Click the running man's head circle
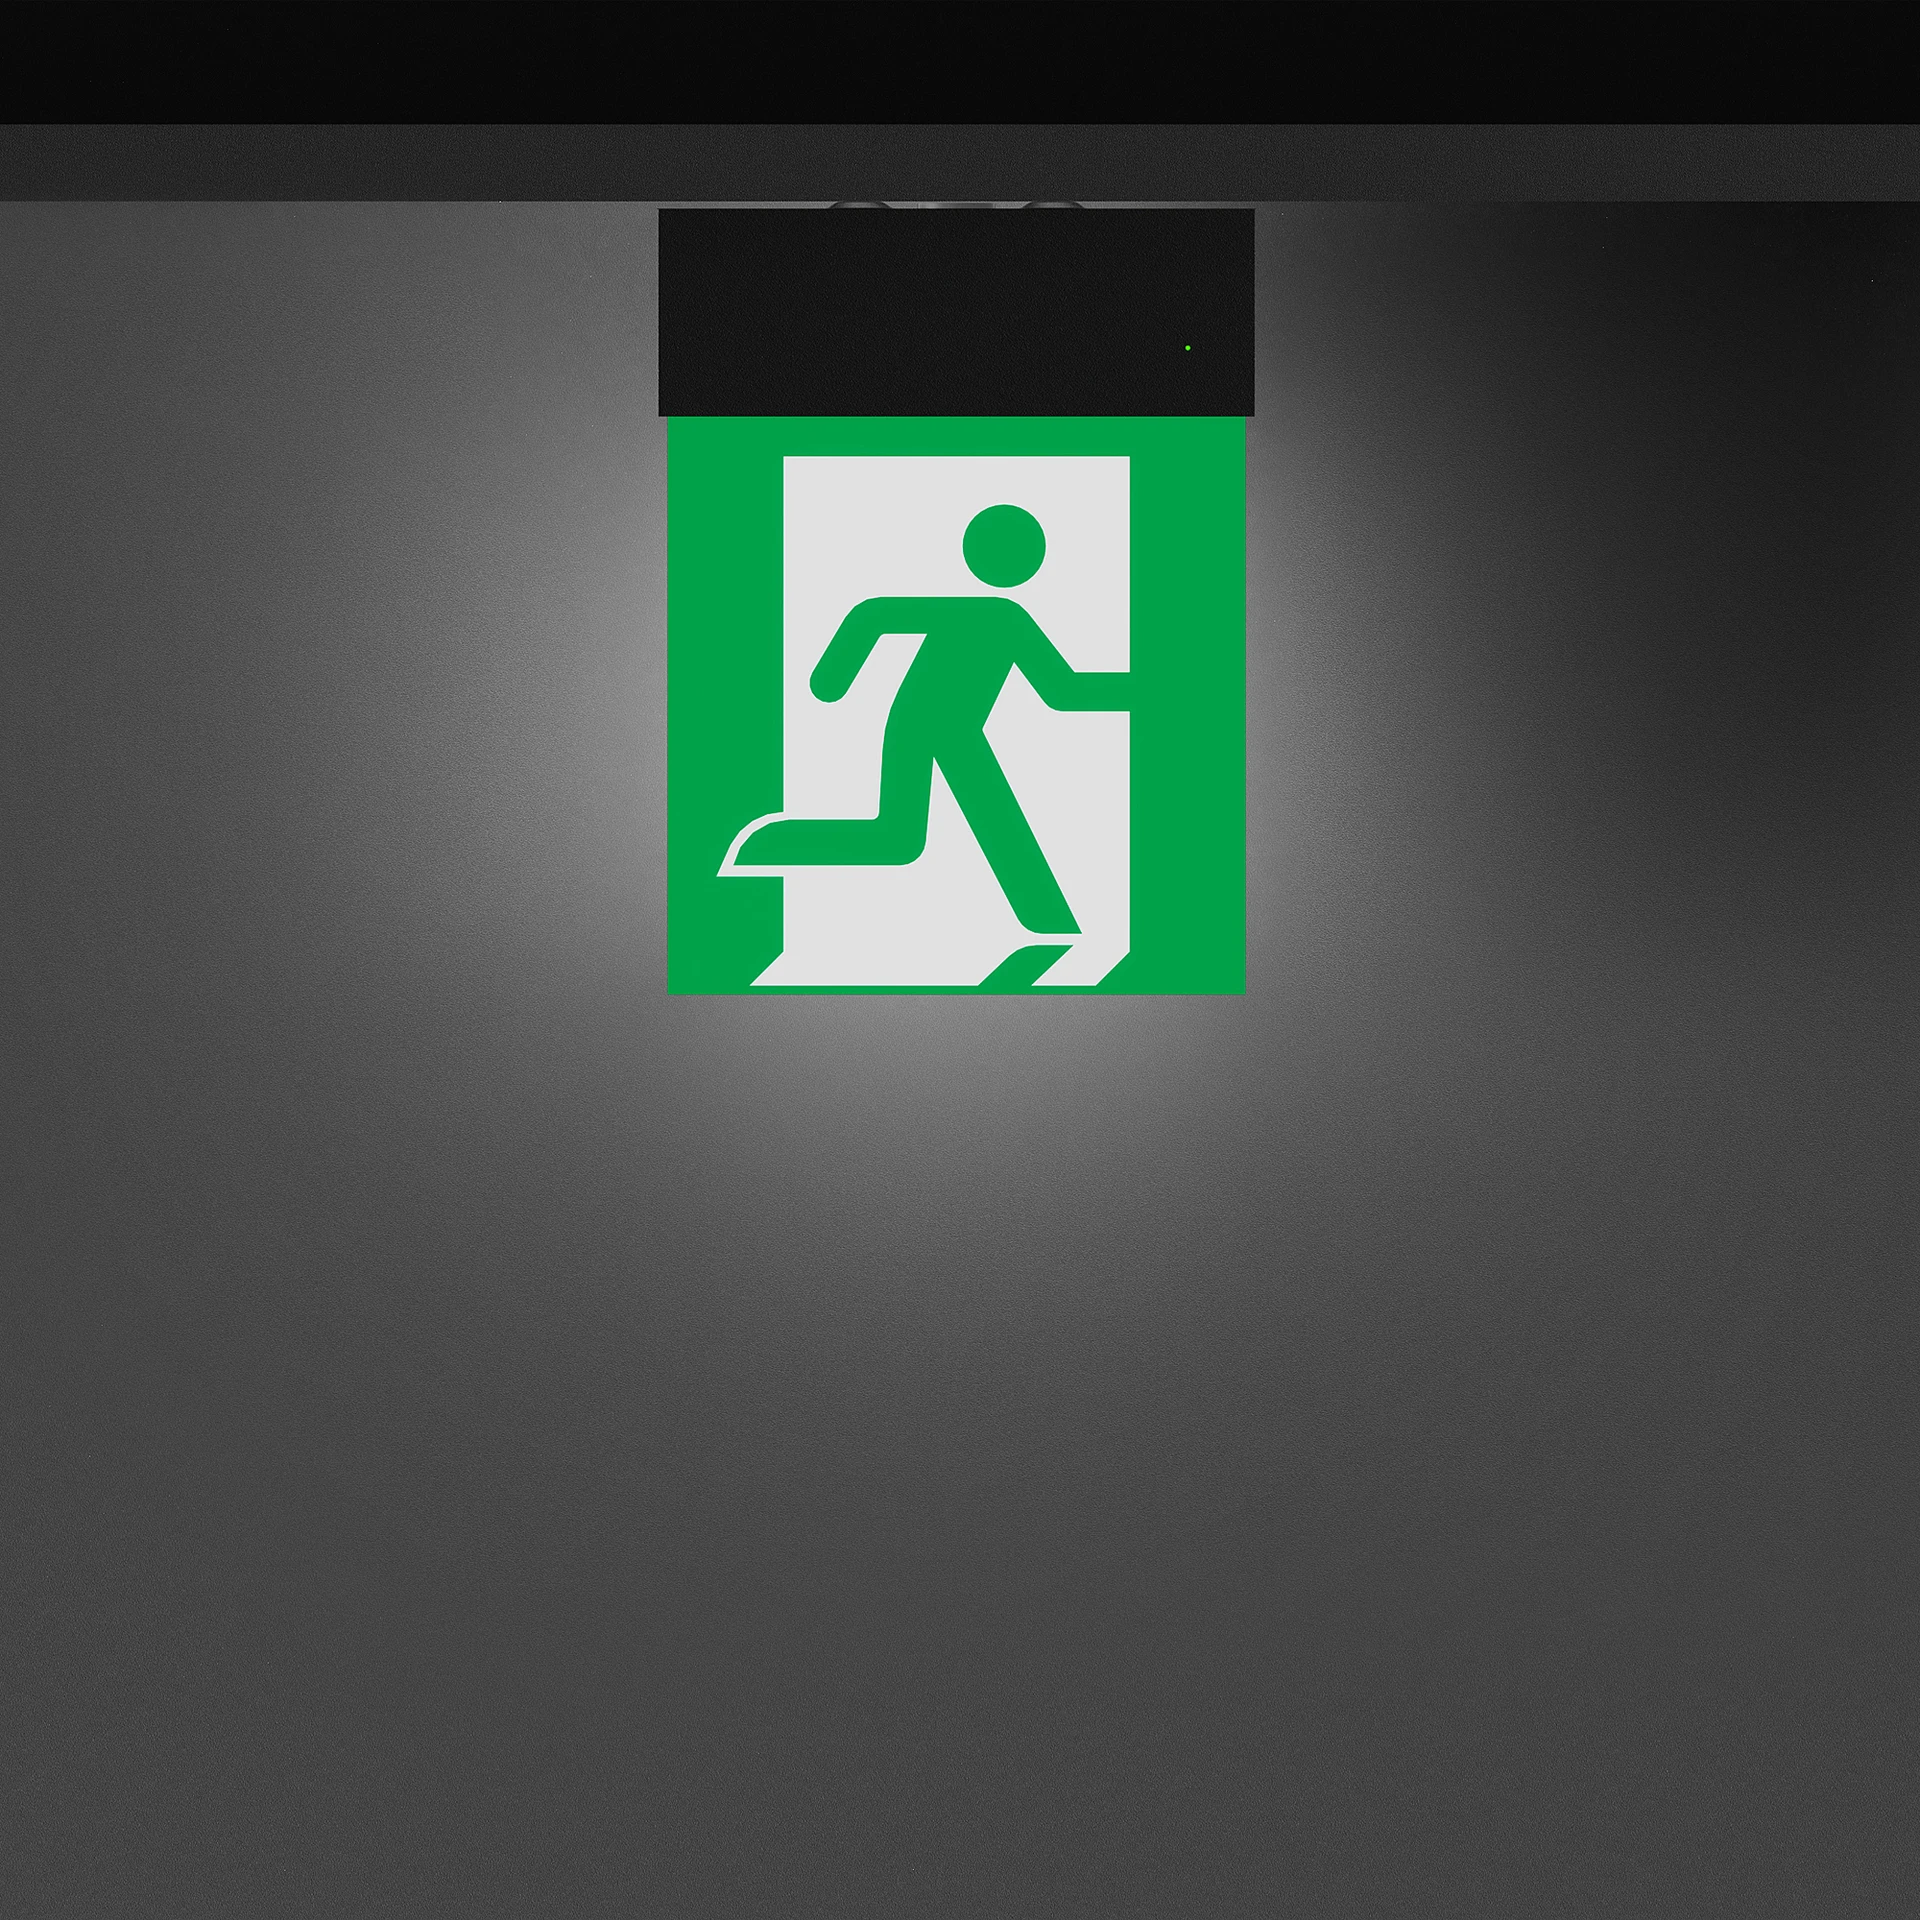1920x1920 pixels. point(1004,546)
